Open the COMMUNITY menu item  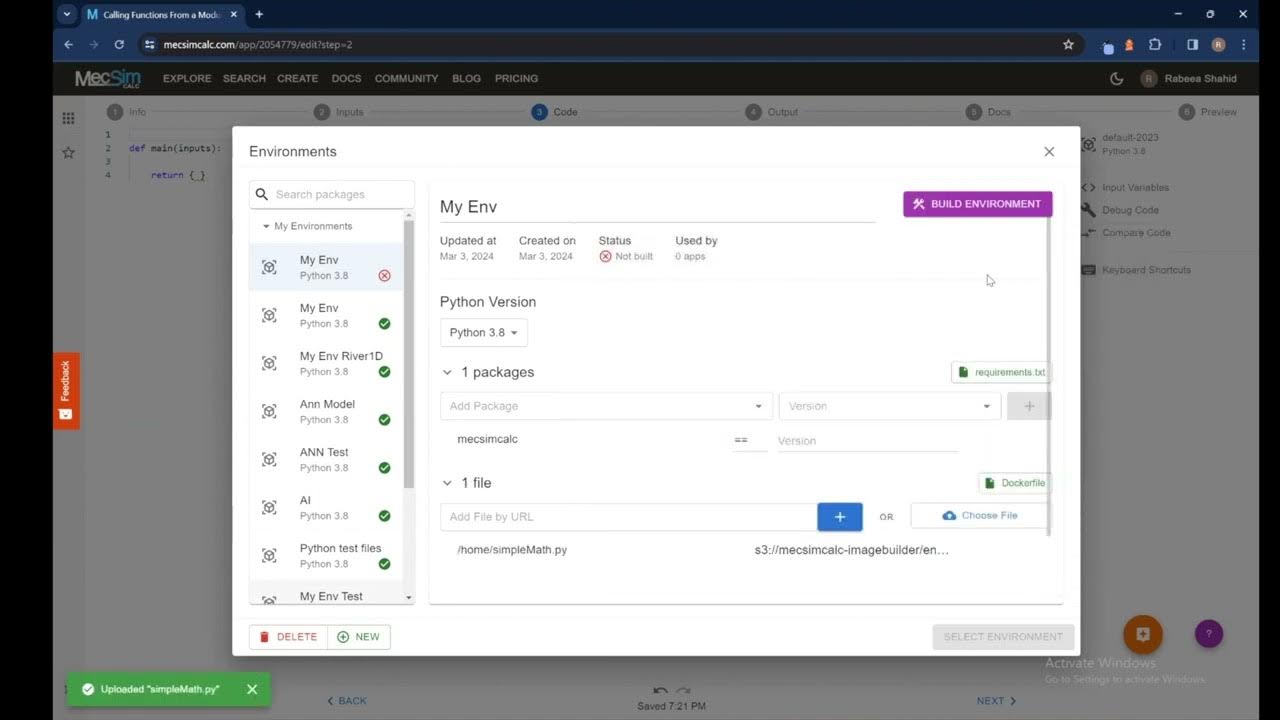coord(406,78)
